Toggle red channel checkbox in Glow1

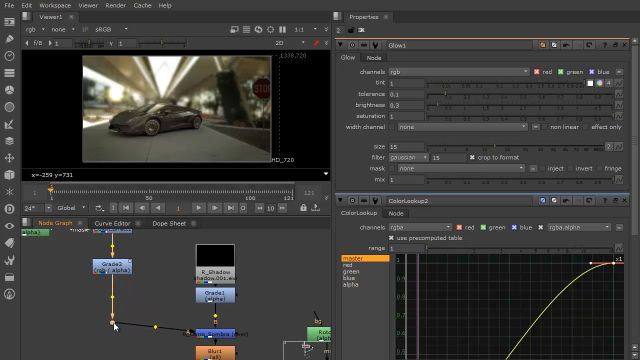[x=537, y=72]
